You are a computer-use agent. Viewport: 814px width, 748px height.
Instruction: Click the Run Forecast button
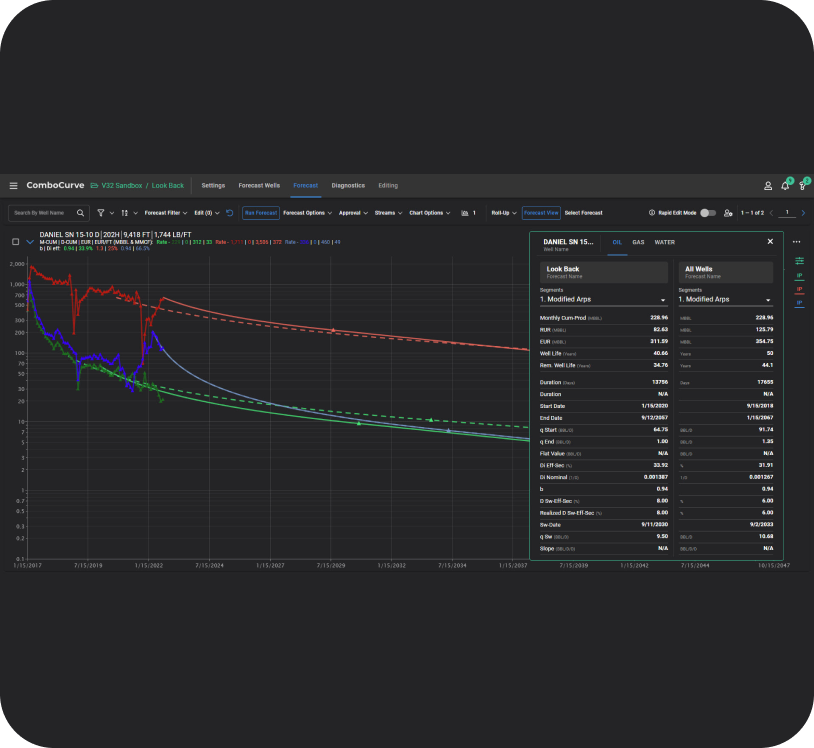(x=261, y=213)
